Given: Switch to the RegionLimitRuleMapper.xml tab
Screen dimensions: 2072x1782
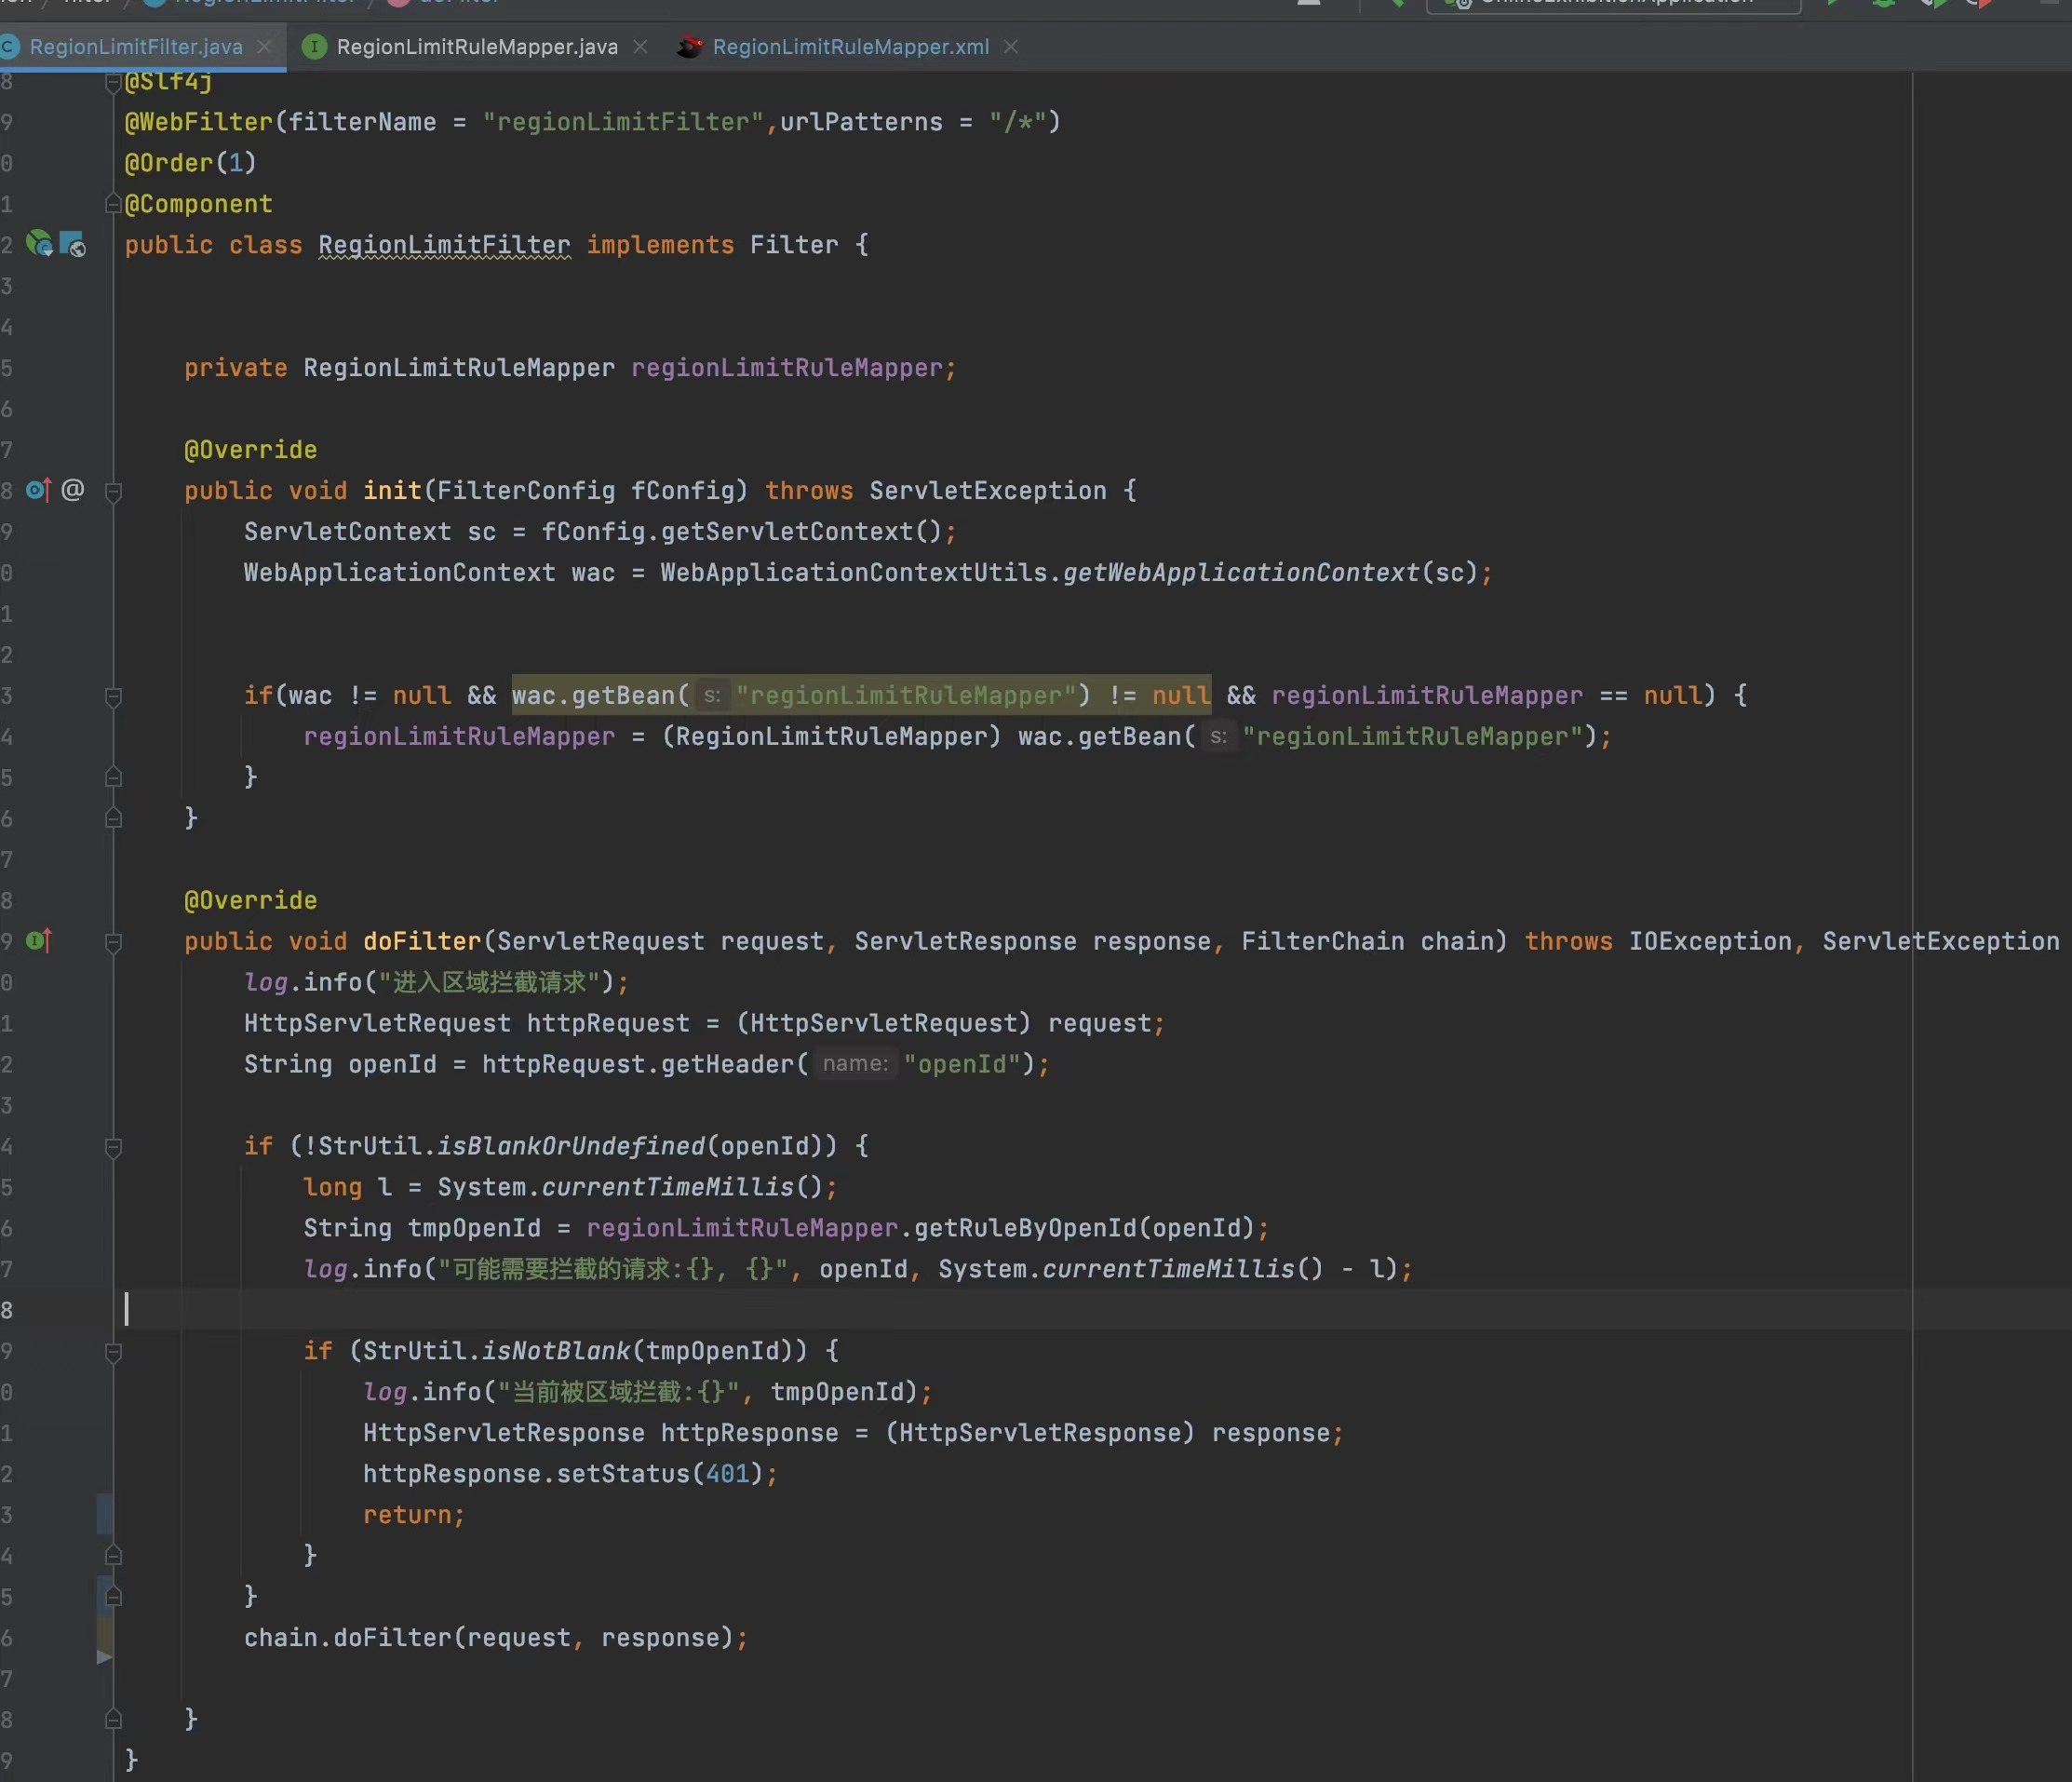Looking at the screenshot, I should 850,46.
